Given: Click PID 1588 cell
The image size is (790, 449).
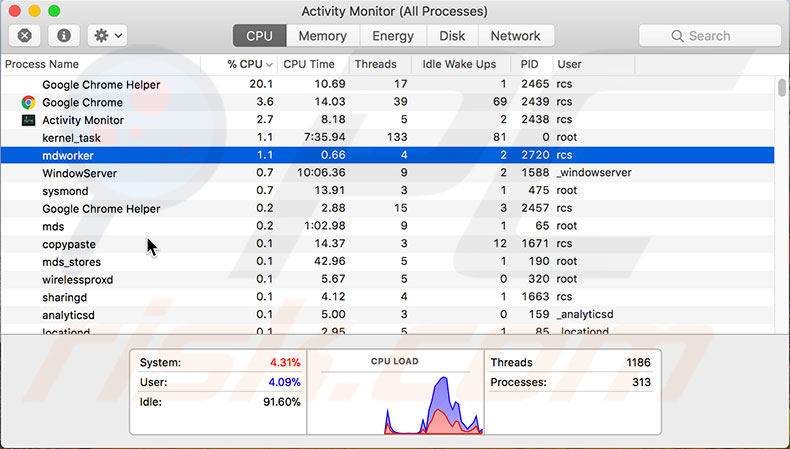Looking at the screenshot, I should click(x=535, y=172).
